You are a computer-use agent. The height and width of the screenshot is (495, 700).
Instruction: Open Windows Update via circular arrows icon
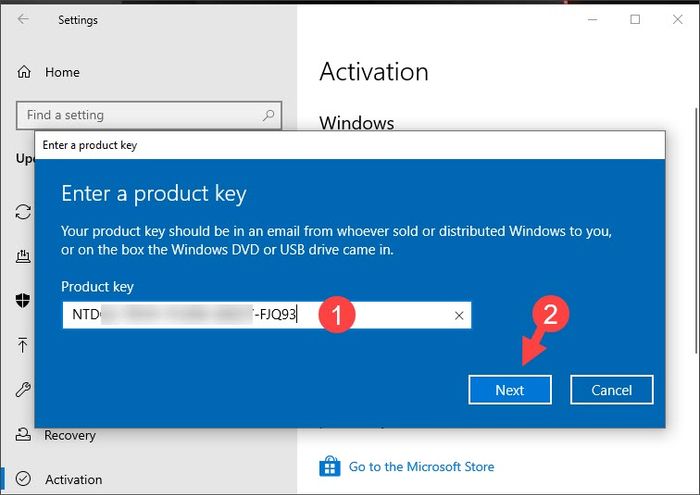pyautogui.click(x=23, y=211)
